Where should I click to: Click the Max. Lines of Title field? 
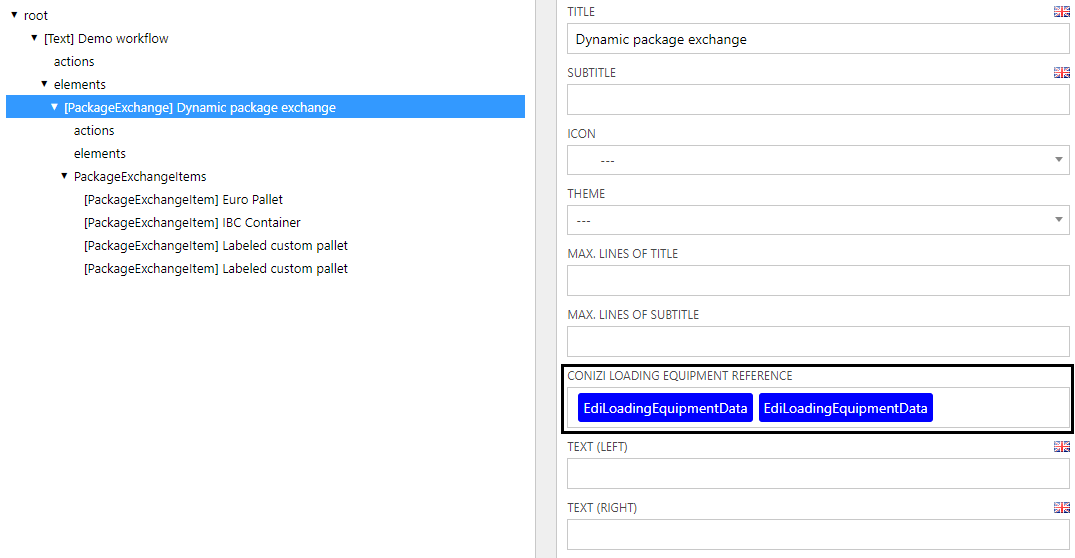[817, 281]
